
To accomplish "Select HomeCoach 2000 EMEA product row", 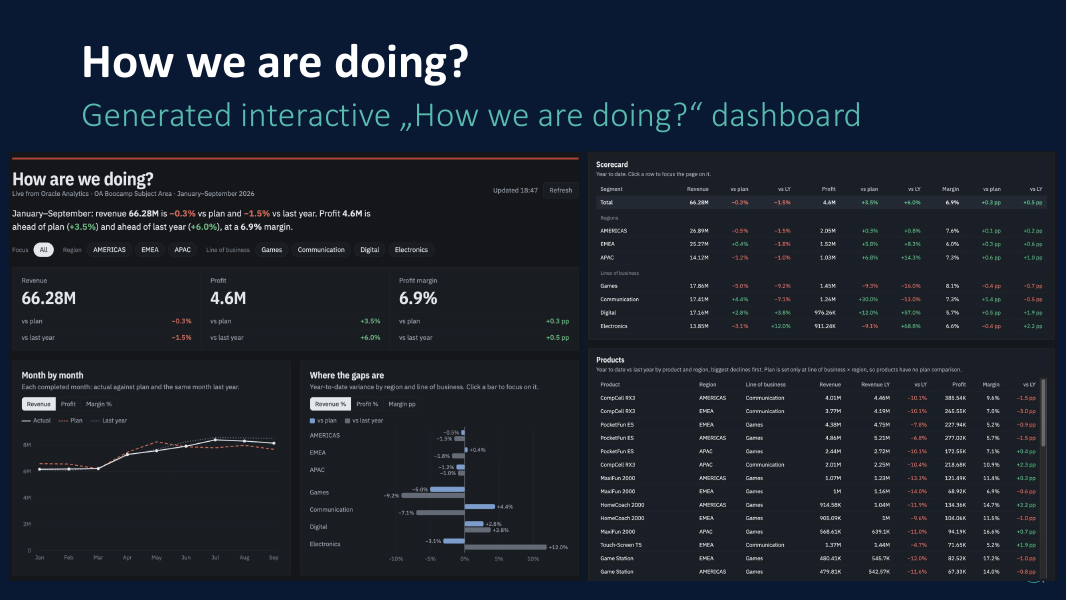I will [x=818, y=518].
